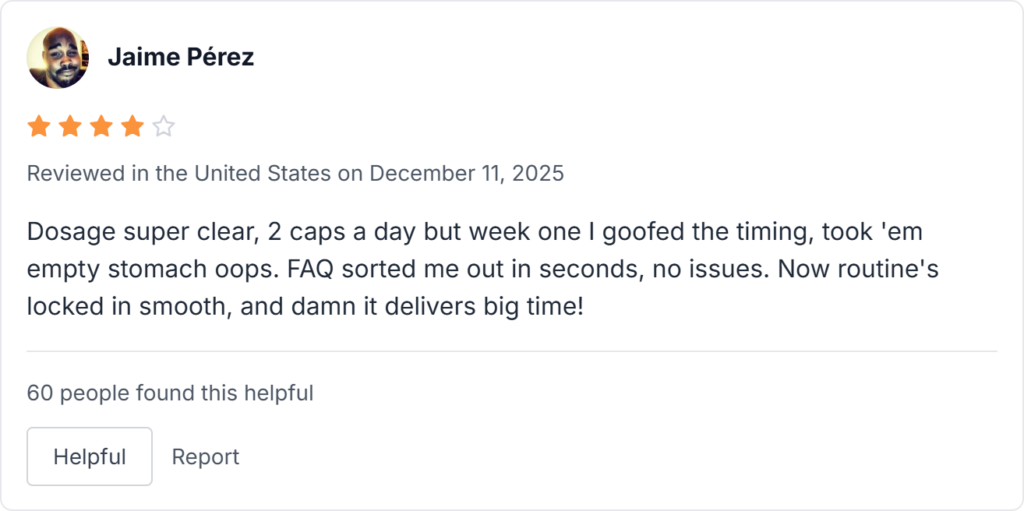Screen dimensions: 1024x511
Task: Click Jaime Pérez's profile avatar
Action: click(57, 57)
